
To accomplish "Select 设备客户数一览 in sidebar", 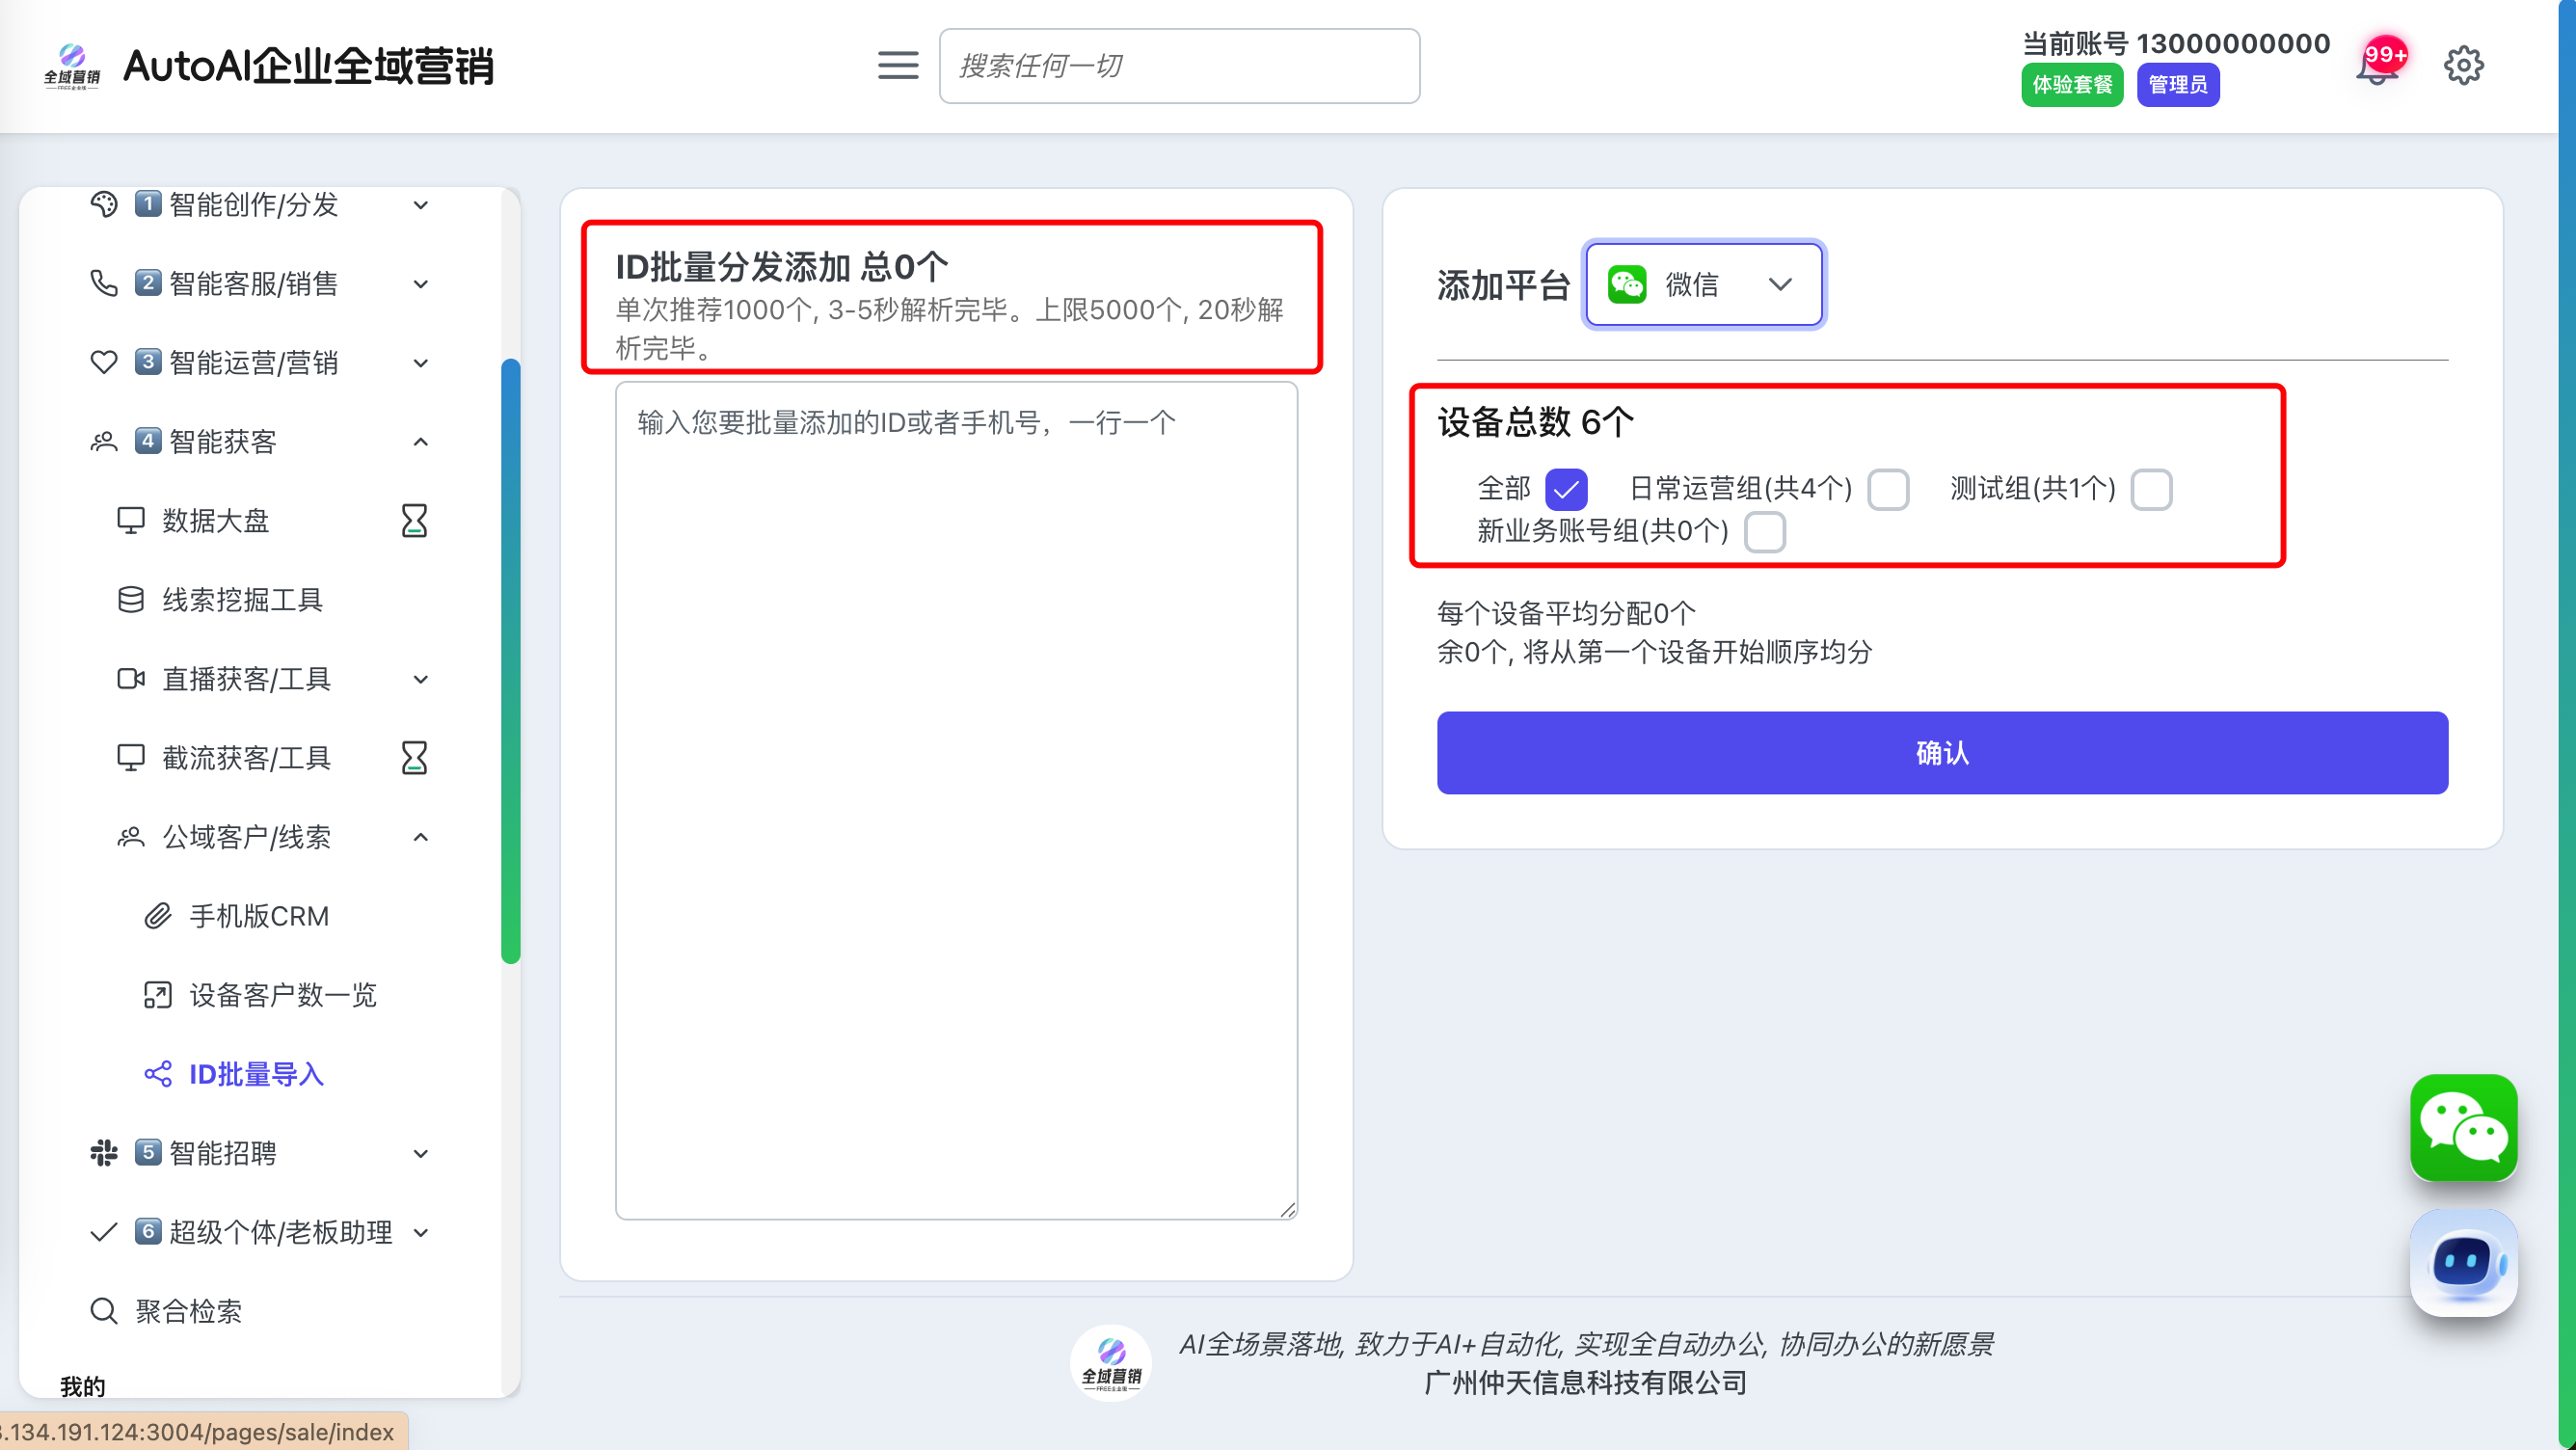I will (282, 995).
